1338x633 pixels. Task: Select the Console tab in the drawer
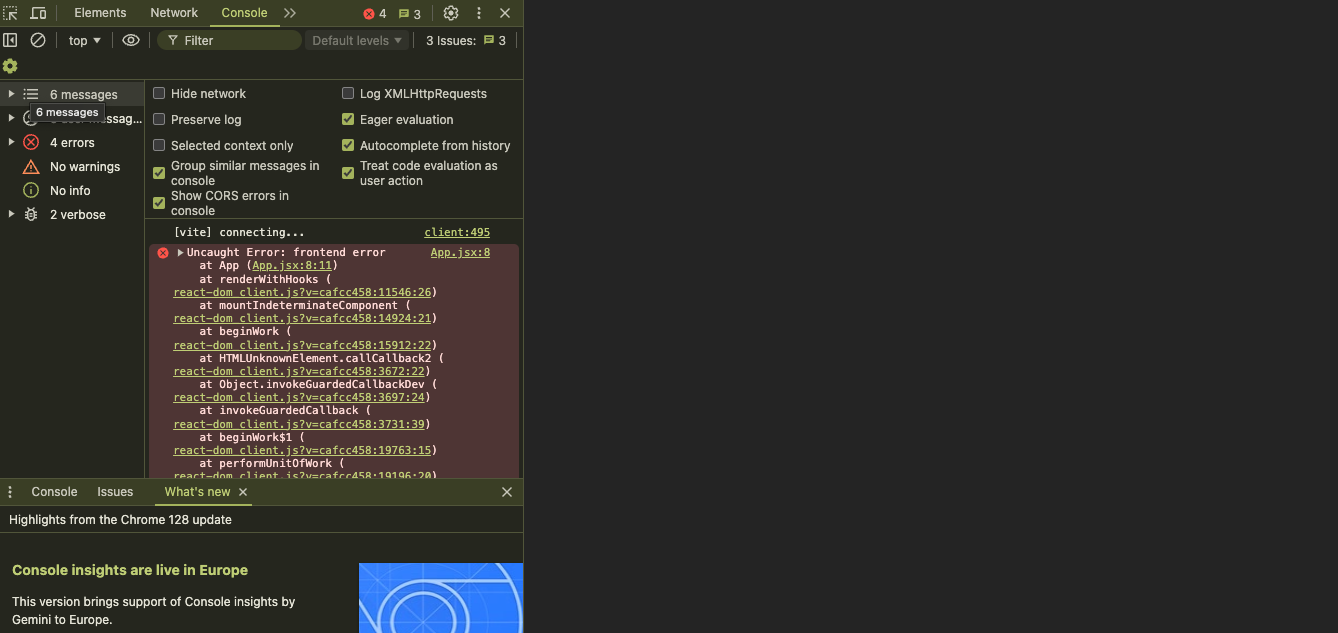[x=54, y=492]
